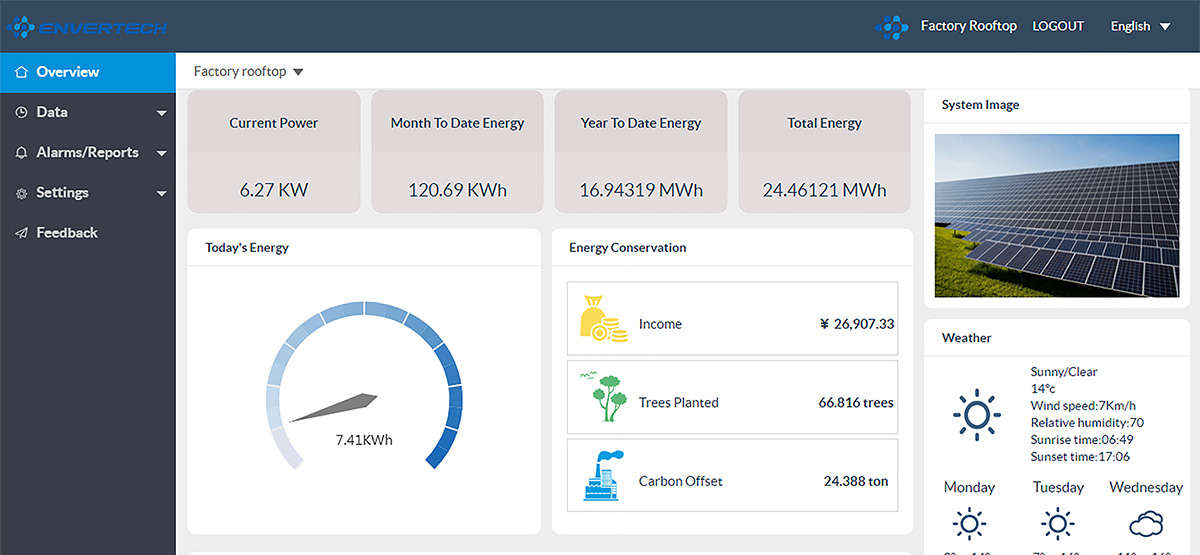Click the Envertech logo in header
This screenshot has width=1200, height=555.
[x=87, y=27]
